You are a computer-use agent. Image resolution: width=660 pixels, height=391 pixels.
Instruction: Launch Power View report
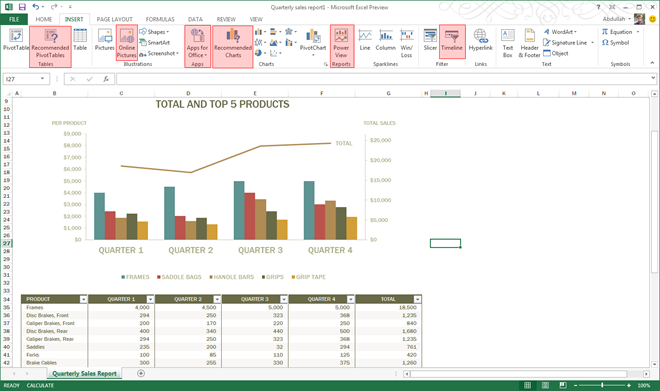pos(341,43)
